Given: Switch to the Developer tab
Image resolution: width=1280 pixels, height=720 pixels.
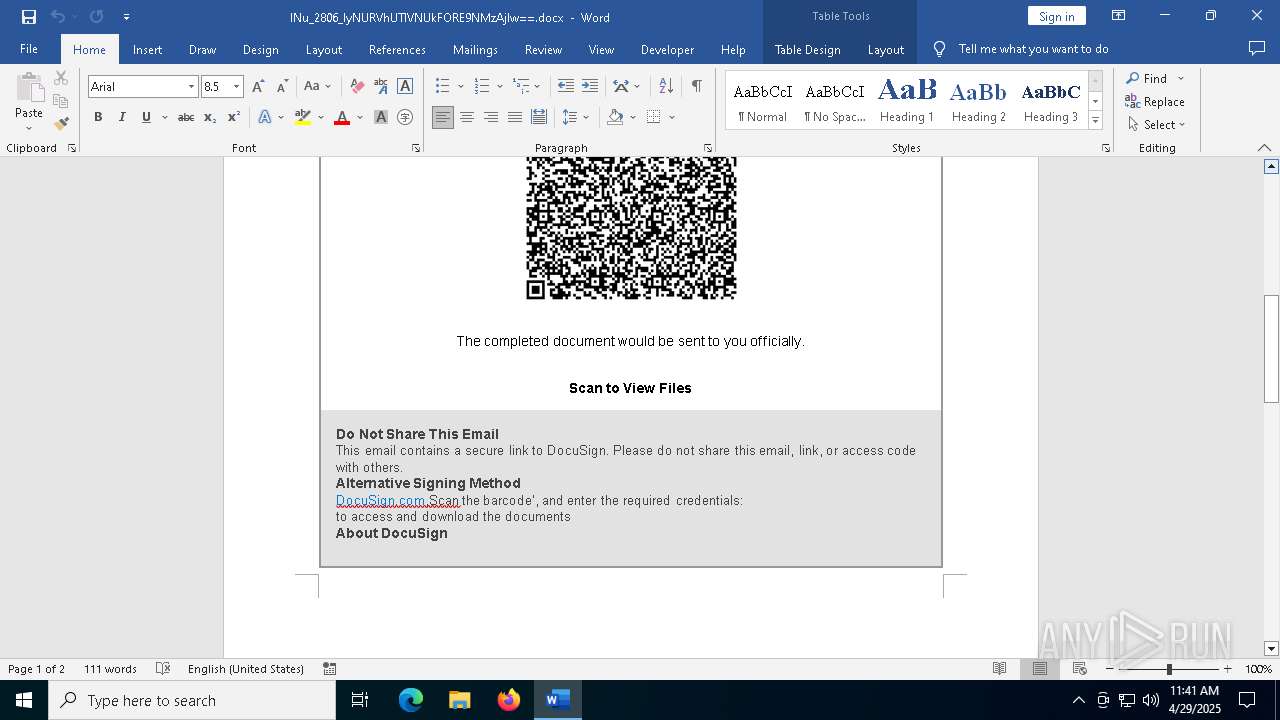Looking at the screenshot, I should [667, 49].
